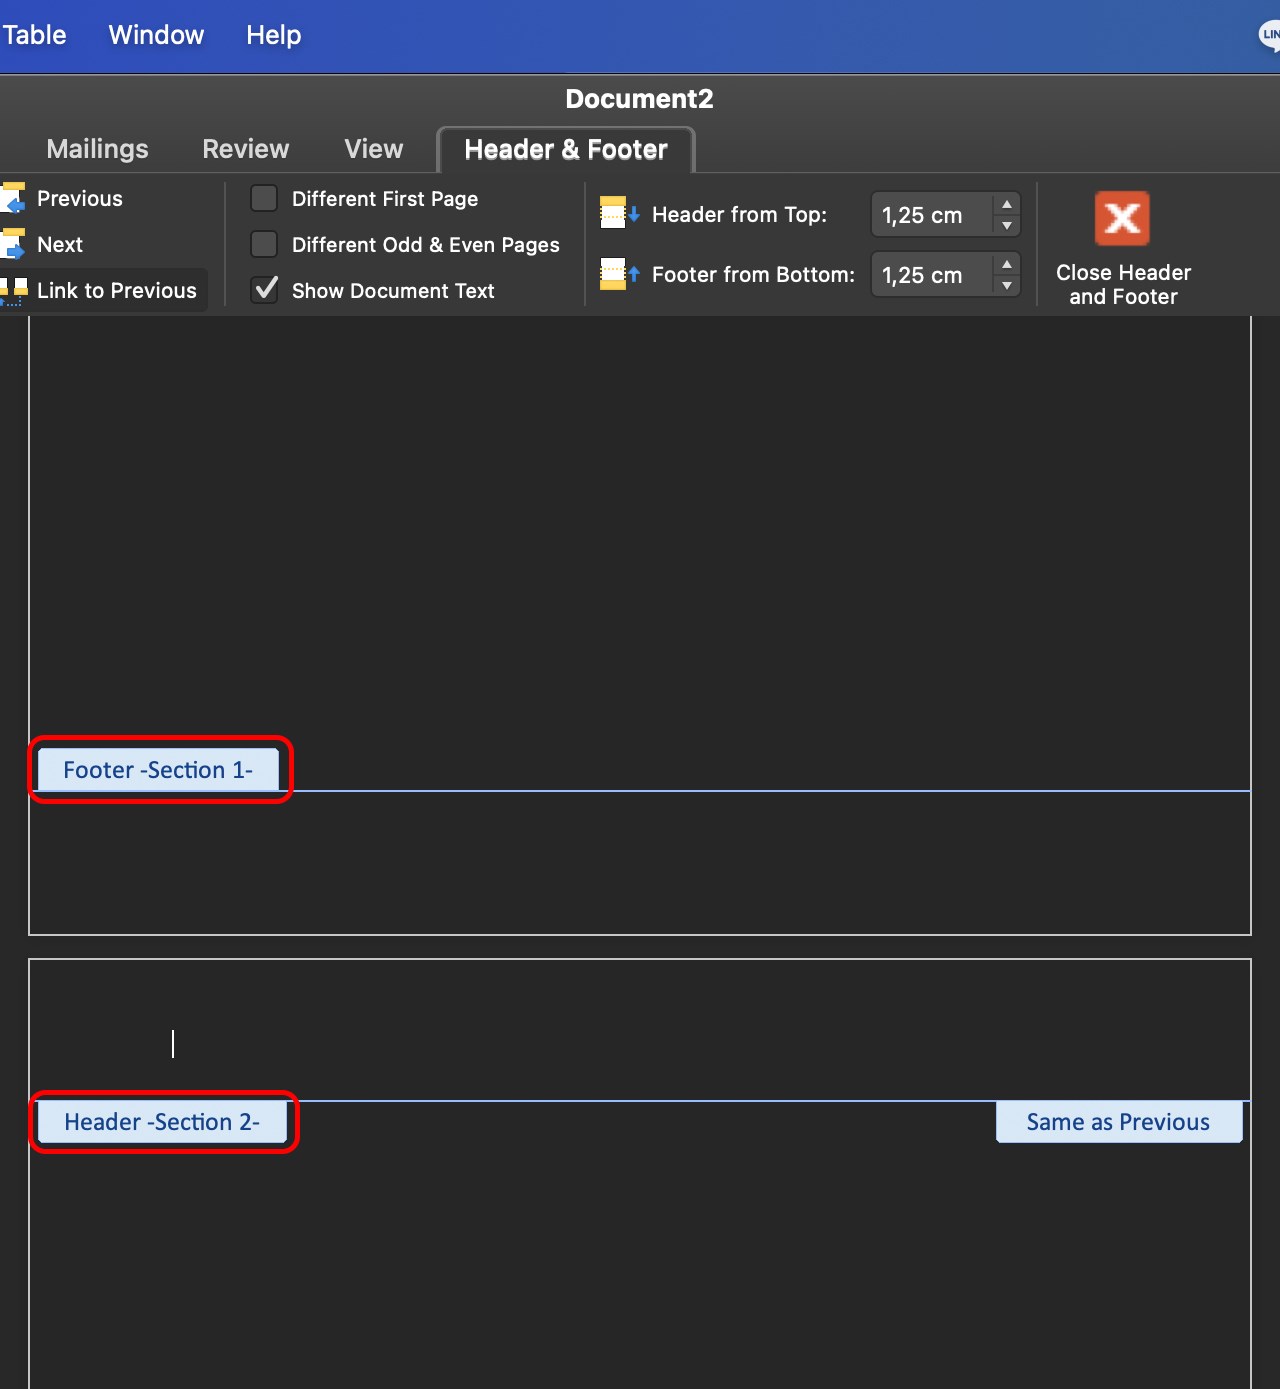Click the Document2 window title
The image size is (1280, 1389).
(640, 99)
